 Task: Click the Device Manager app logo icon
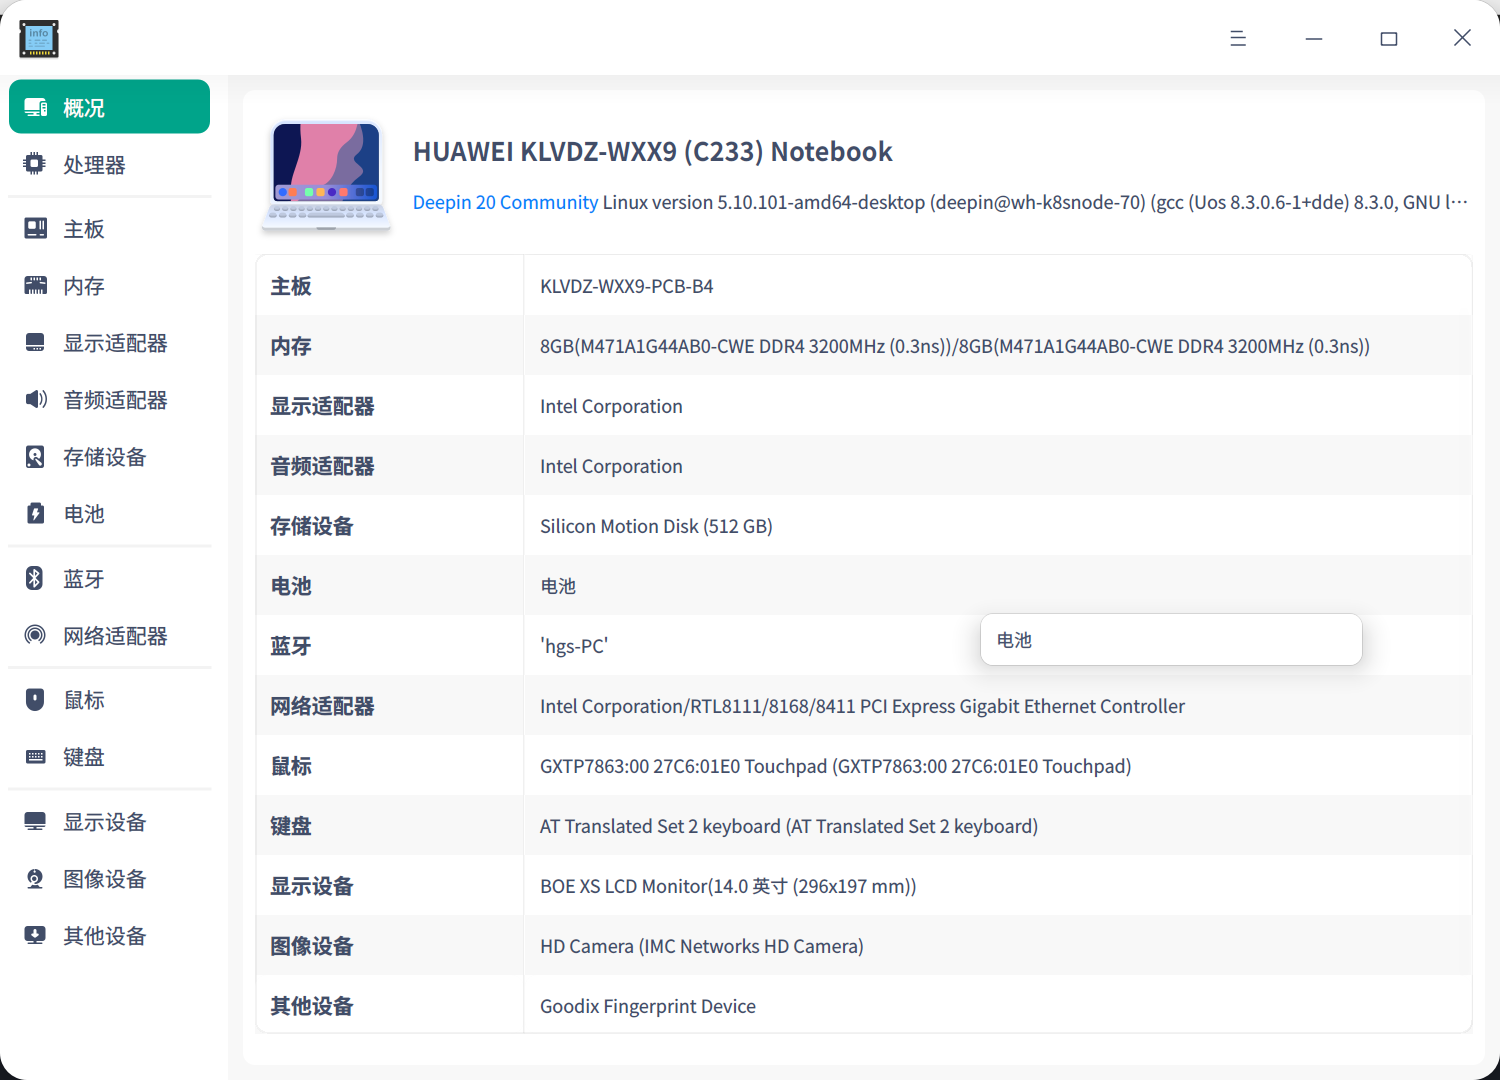tap(39, 39)
